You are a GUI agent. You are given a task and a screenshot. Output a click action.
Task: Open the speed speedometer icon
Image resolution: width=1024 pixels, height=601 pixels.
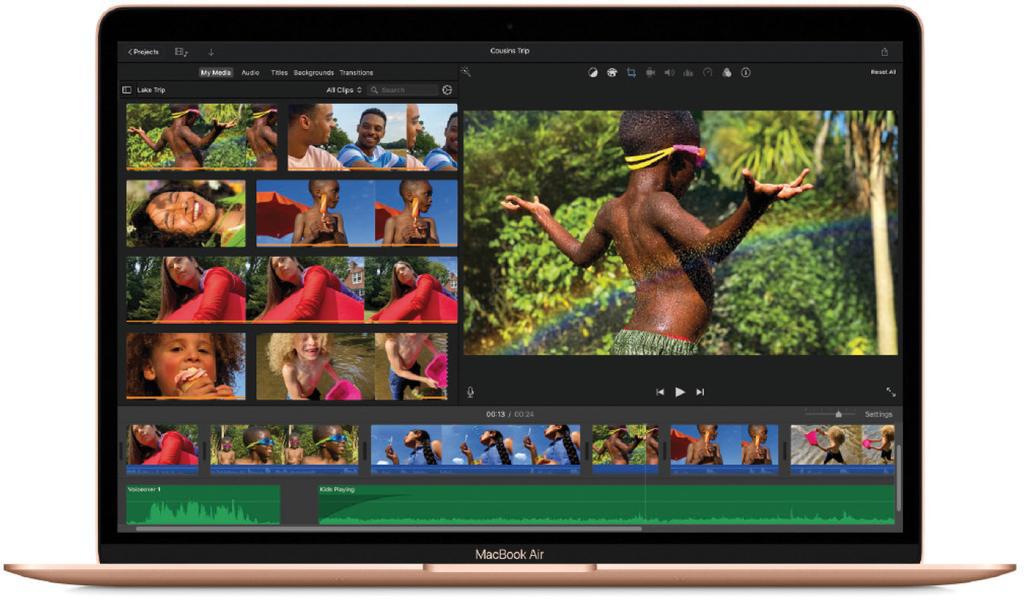(707, 73)
